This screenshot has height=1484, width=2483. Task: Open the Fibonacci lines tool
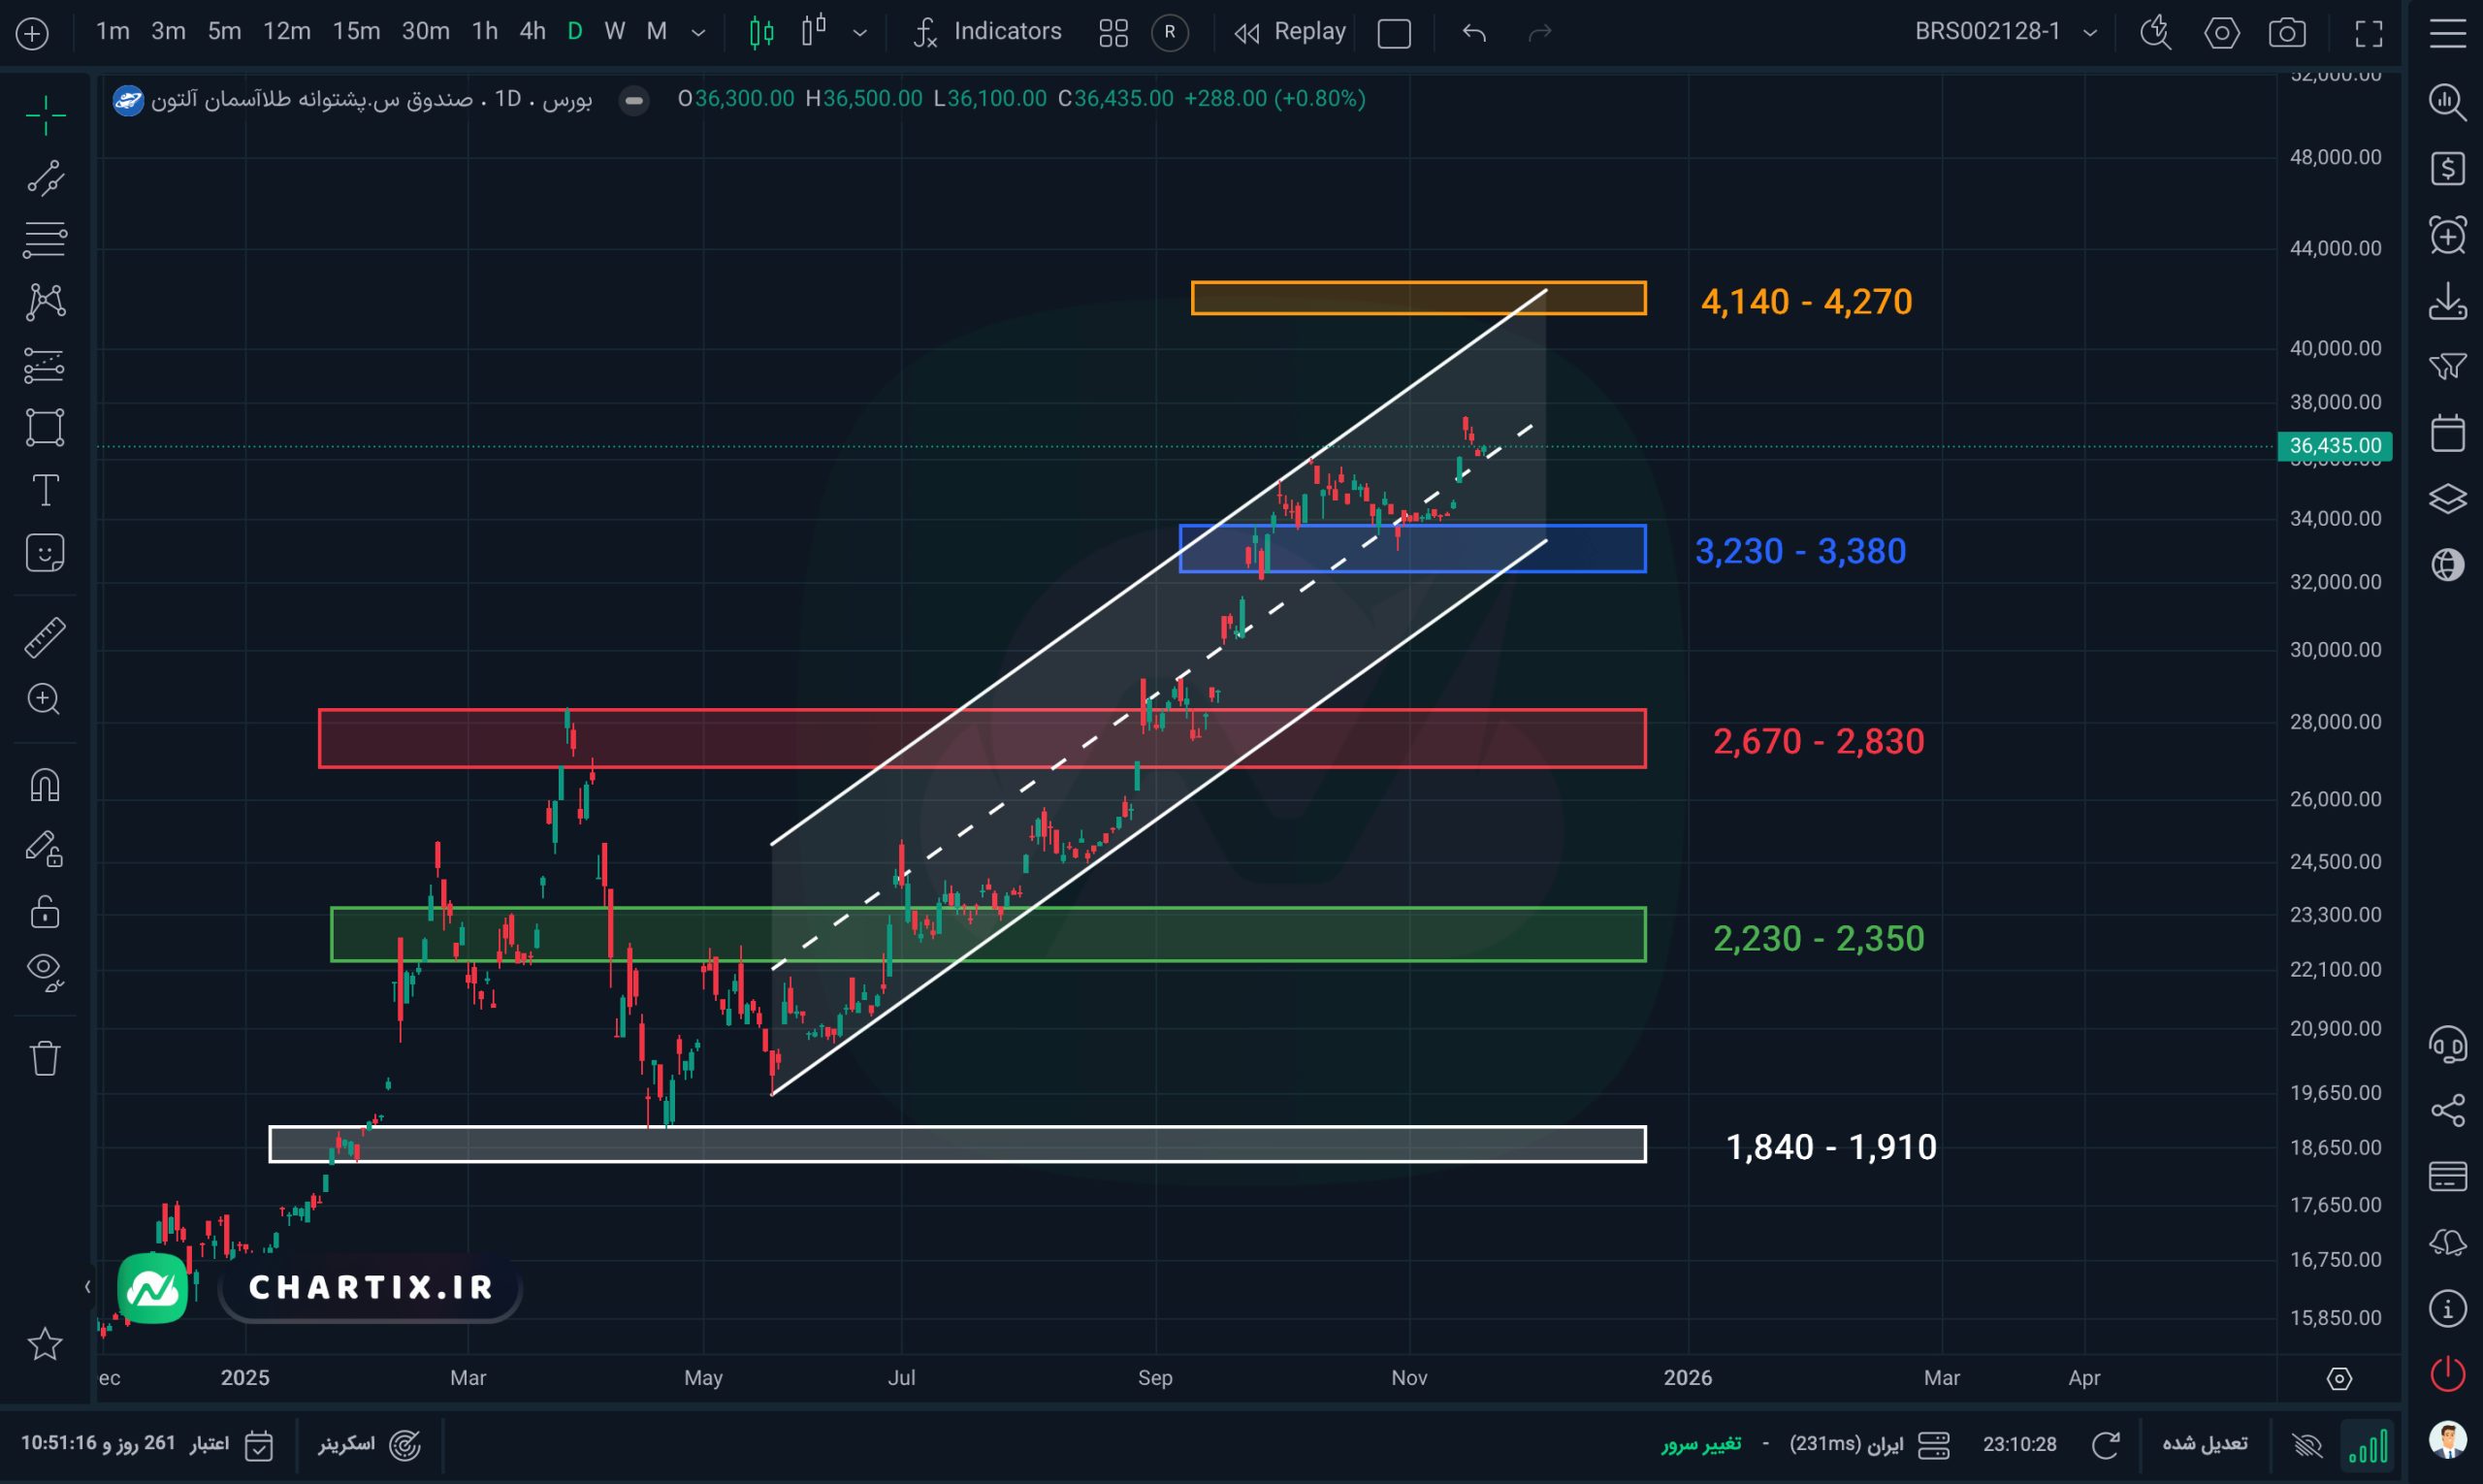[x=45, y=240]
